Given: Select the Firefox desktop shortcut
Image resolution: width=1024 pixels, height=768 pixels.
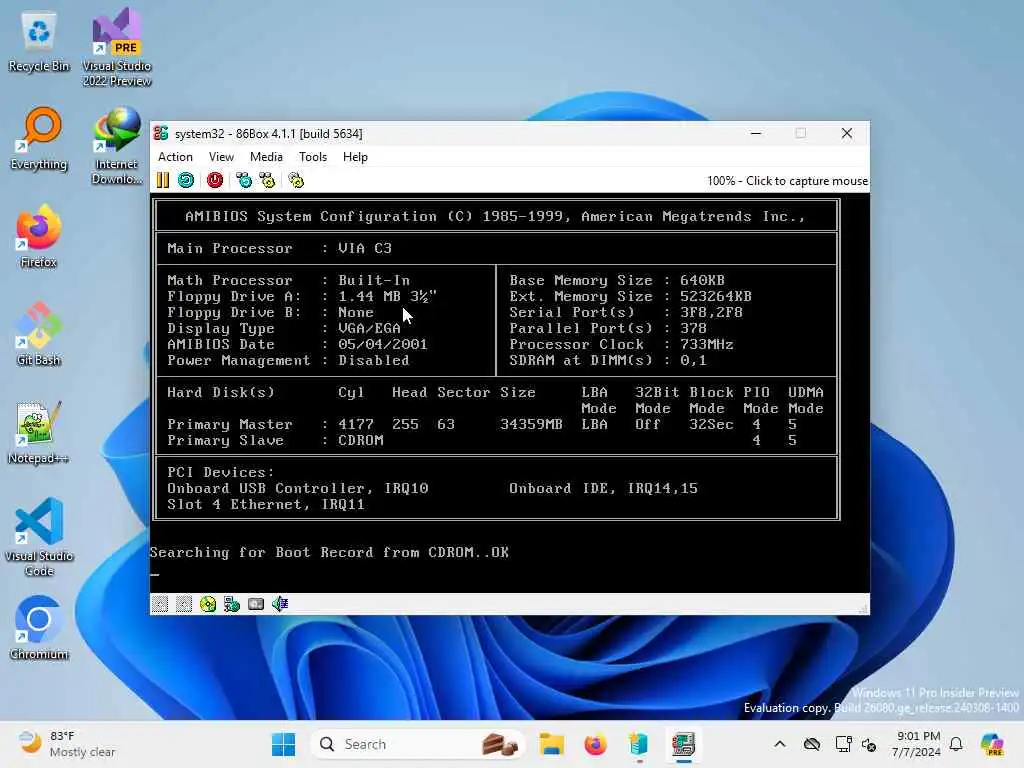Looking at the screenshot, I should tap(39, 236).
